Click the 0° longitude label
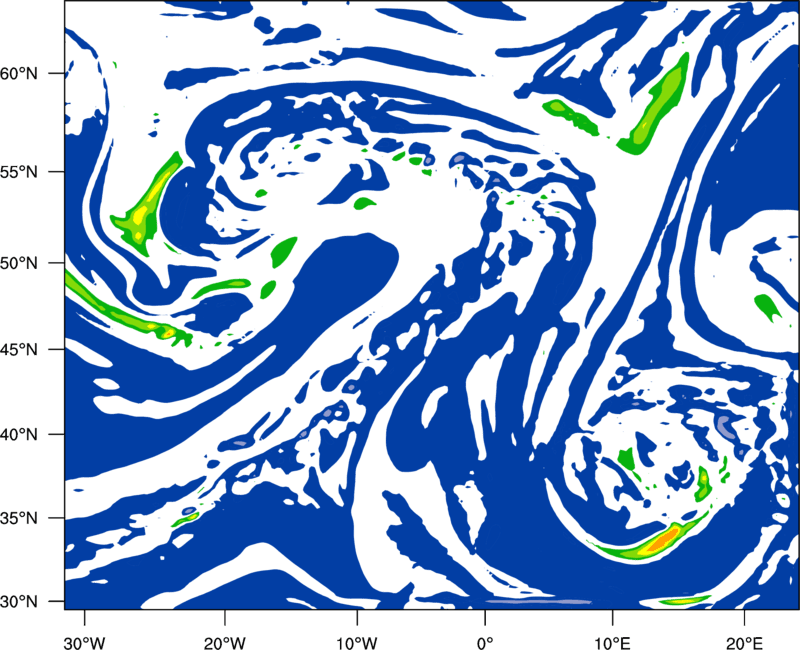The width and height of the screenshot is (800, 650). pos(485,643)
